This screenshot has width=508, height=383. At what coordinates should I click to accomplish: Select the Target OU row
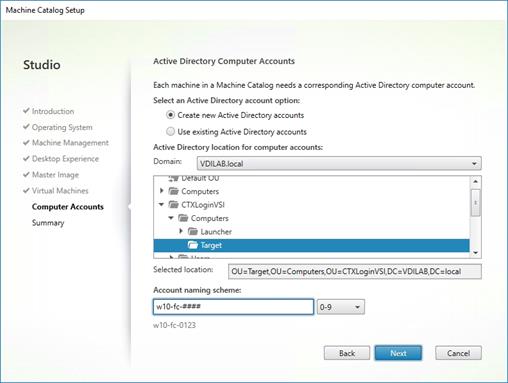311,245
